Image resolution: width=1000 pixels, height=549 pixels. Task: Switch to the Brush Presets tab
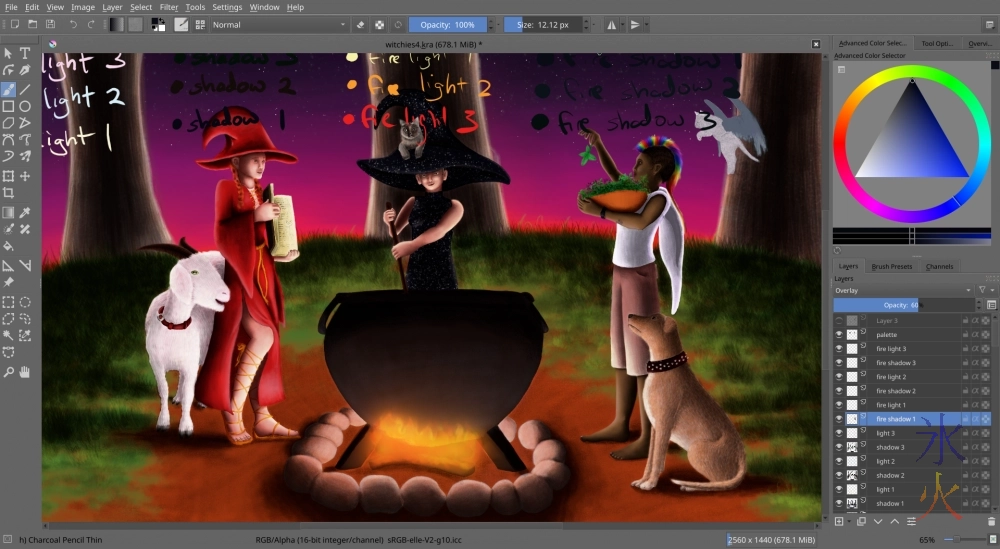(x=891, y=267)
